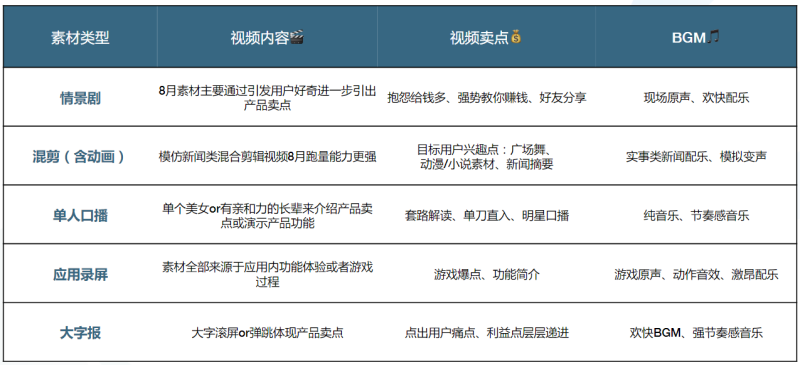Screen dimensions: 800x365
Task: Select the 素材类型 column header
Action: click(80, 38)
